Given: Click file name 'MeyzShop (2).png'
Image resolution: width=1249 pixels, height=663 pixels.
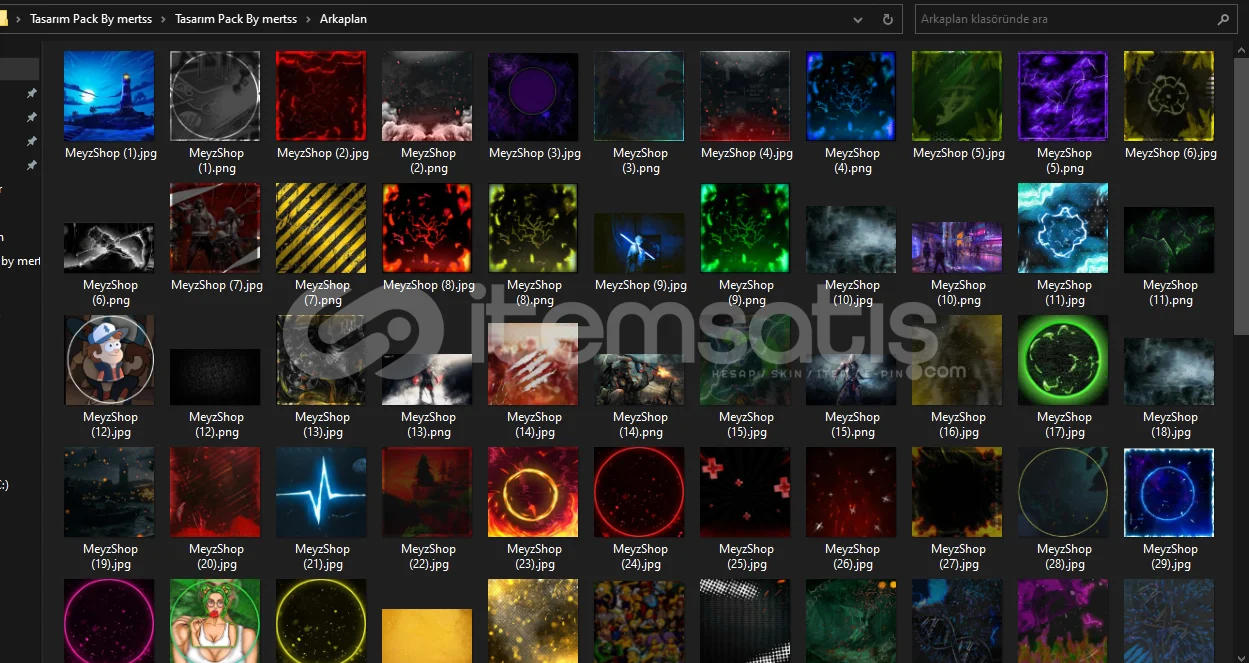Looking at the screenshot, I should 428,160.
